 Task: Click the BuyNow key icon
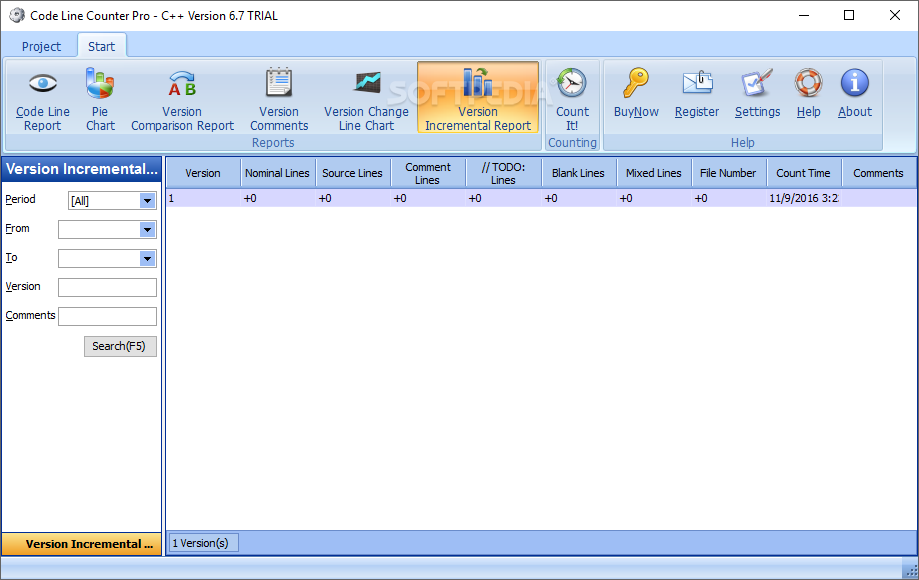coord(636,83)
